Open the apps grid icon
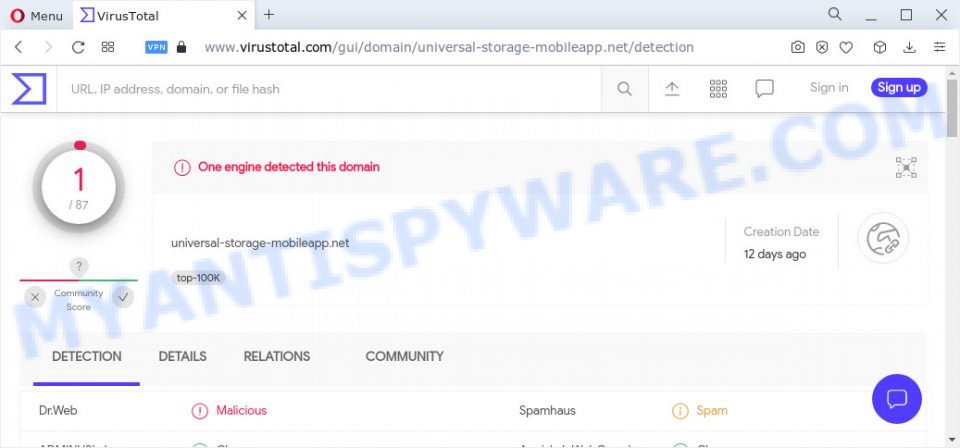Viewport: 960px width, 448px height. (x=718, y=89)
